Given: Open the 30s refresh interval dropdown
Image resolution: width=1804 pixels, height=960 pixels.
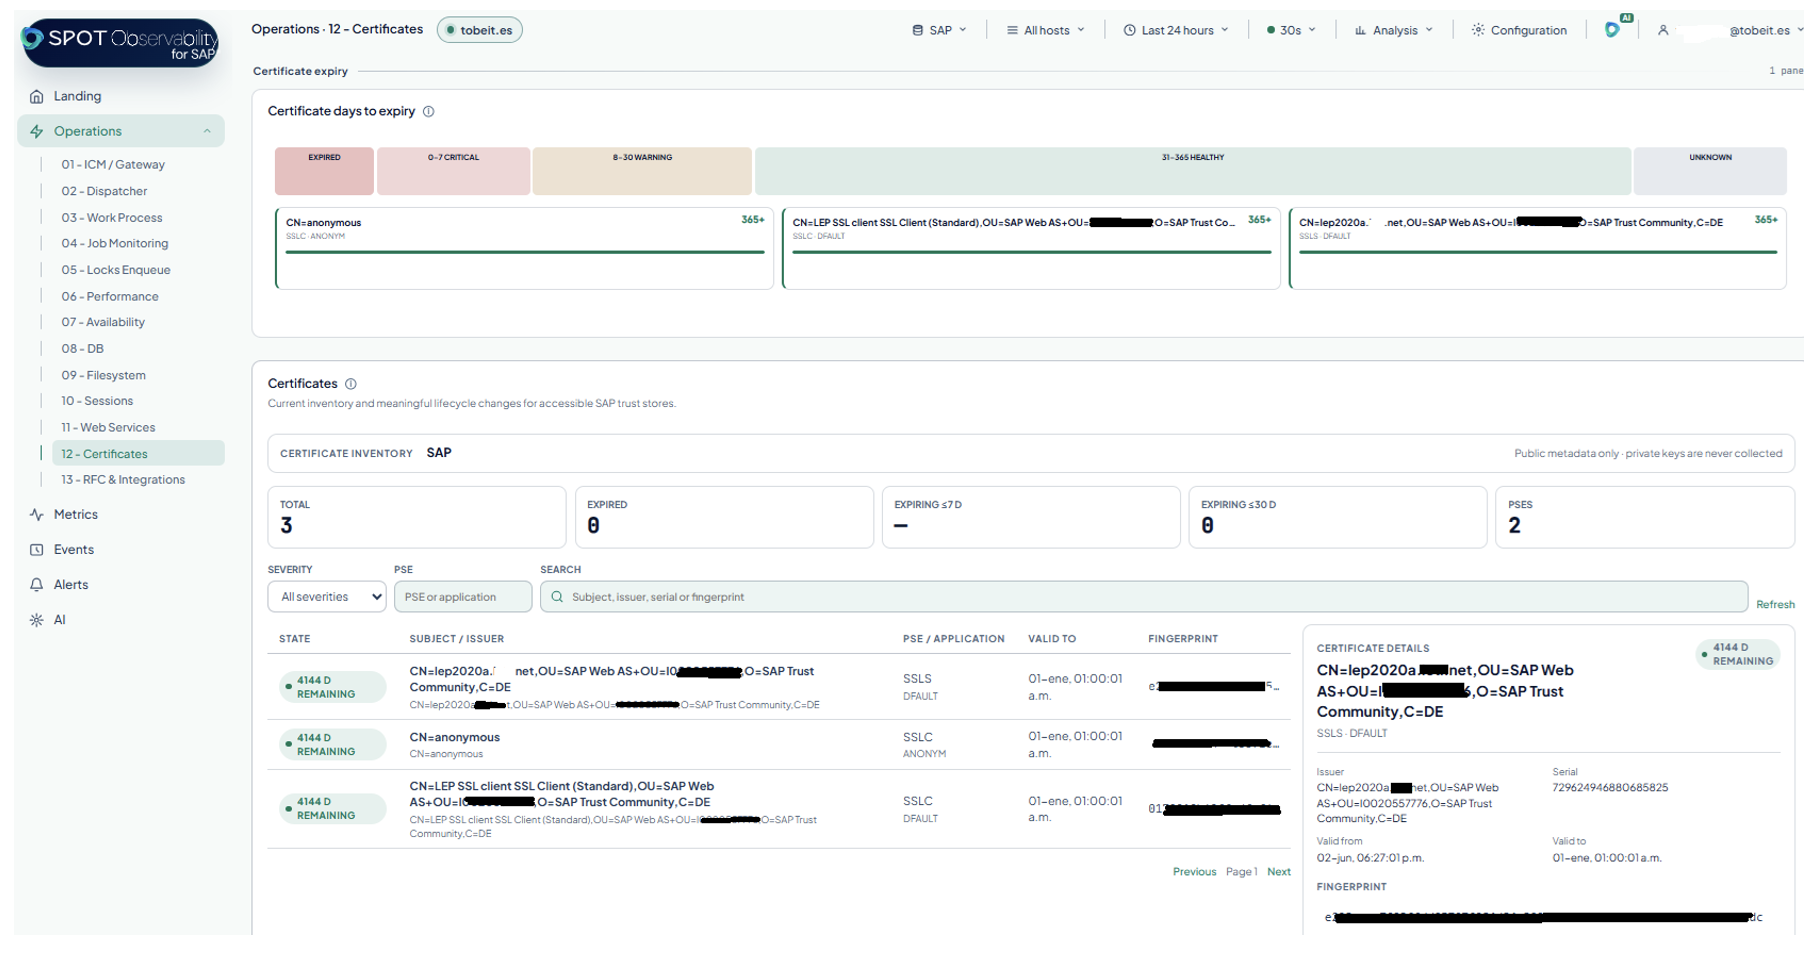Looking at the screenshot, I should pos(1291,30).
